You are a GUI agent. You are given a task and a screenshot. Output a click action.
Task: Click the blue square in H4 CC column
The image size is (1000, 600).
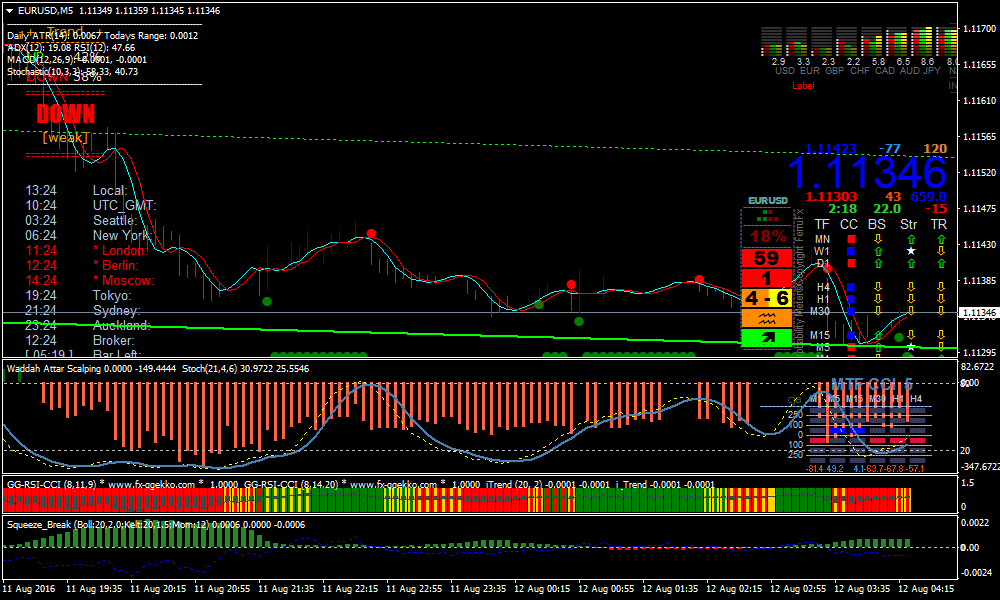(851, 287)
